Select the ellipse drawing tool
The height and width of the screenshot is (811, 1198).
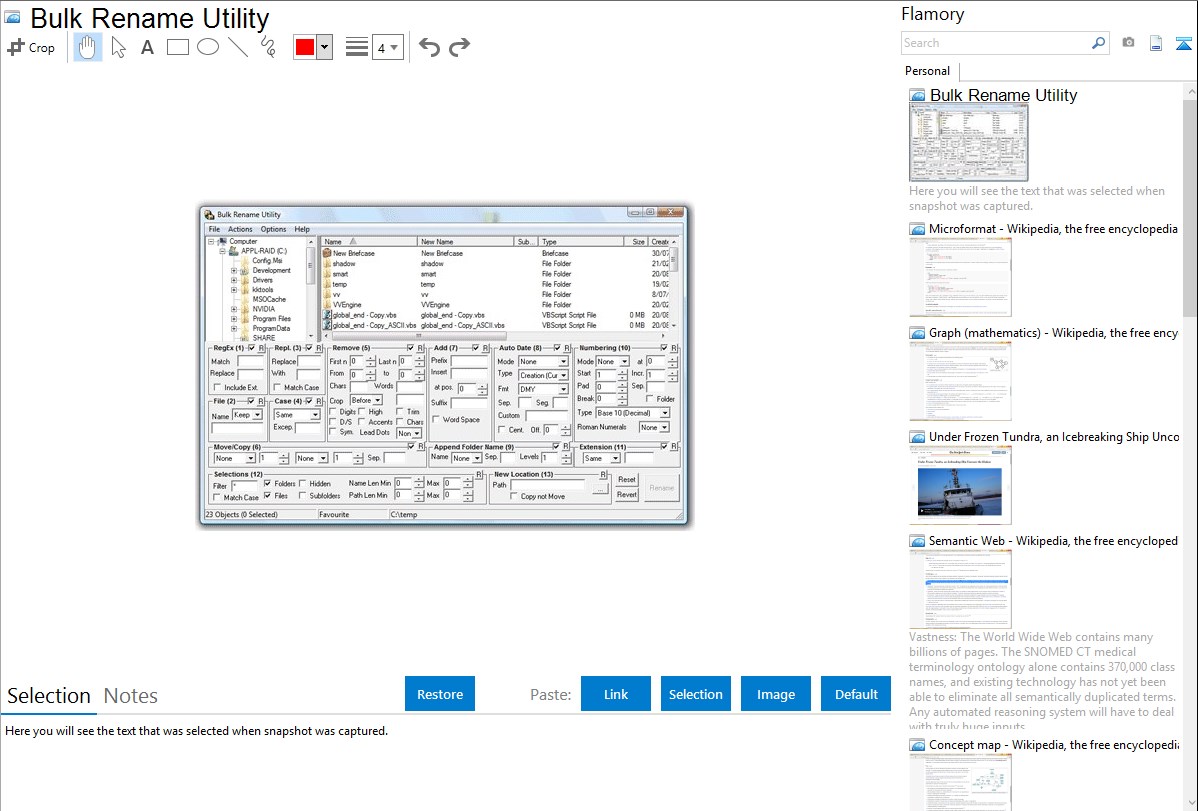pyautogui.click(x=208, y=47)
